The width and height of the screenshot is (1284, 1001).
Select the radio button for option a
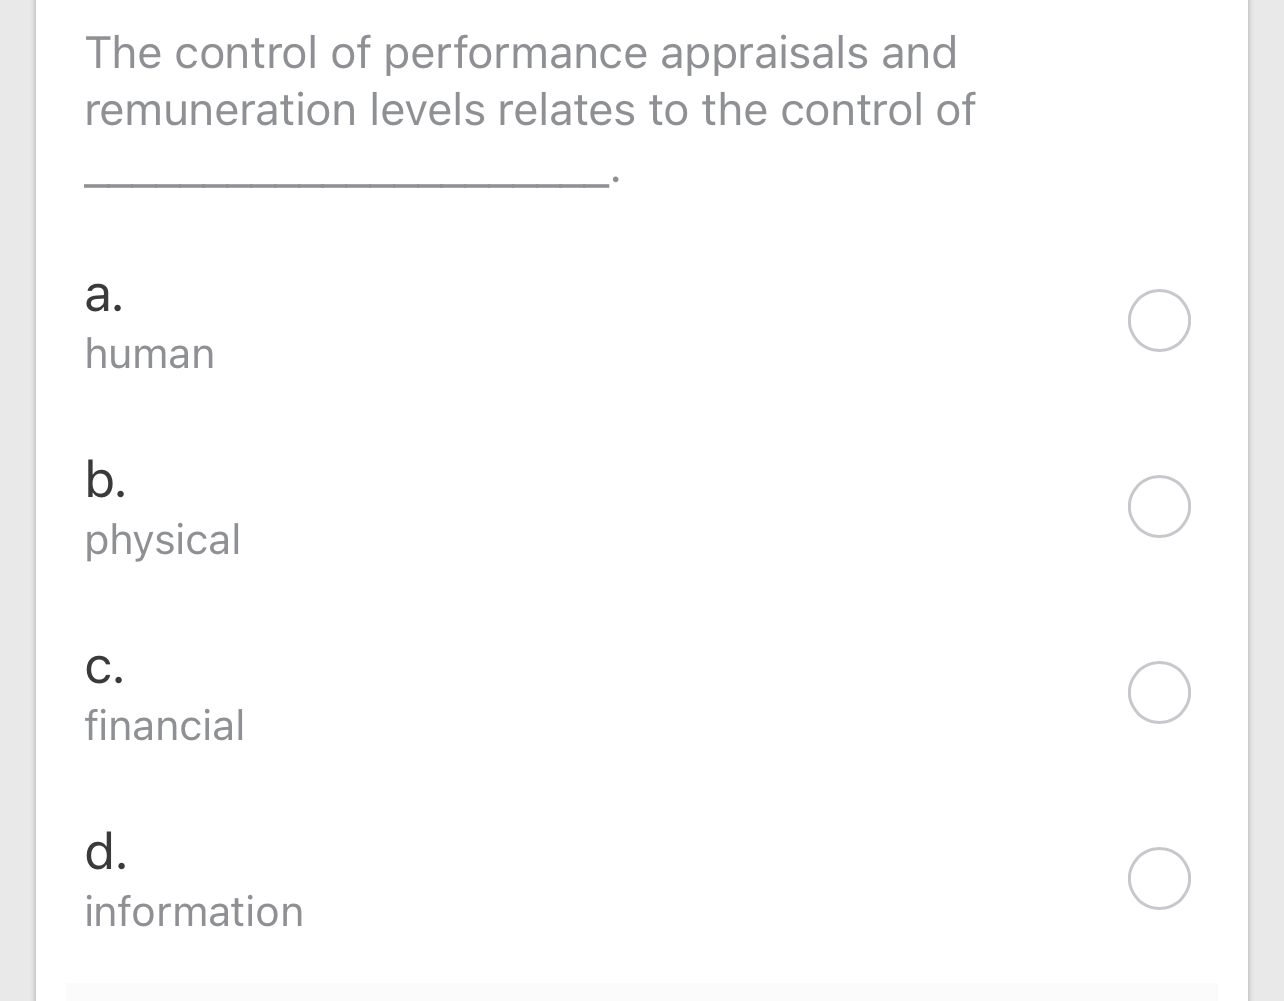[1158, 320]
